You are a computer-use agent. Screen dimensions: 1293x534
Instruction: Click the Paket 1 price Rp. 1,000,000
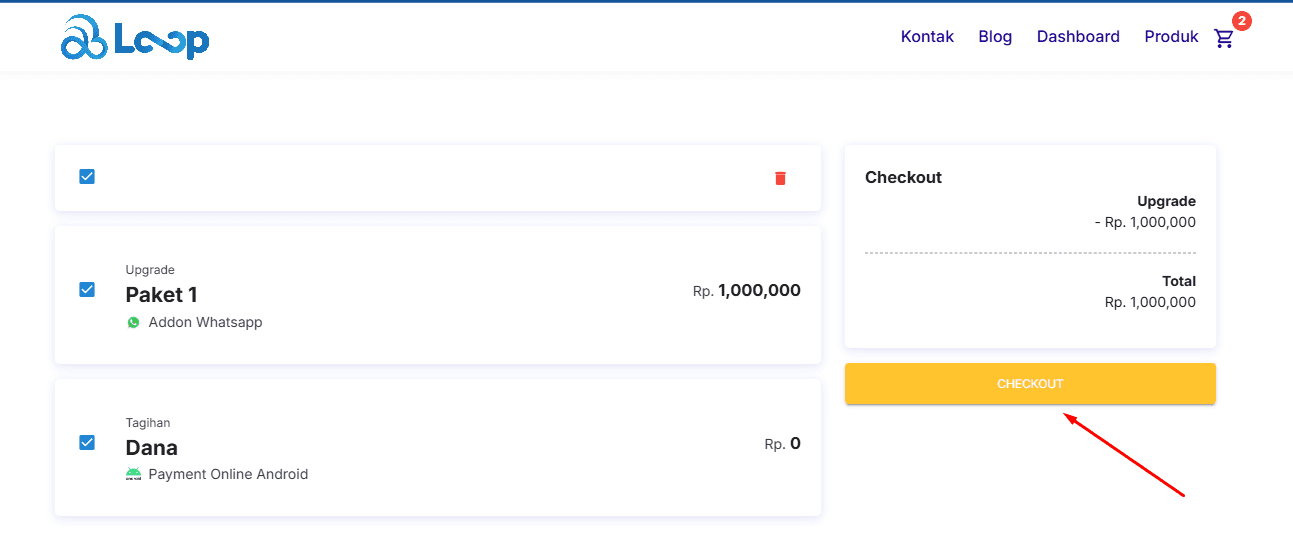click(747, 291)
